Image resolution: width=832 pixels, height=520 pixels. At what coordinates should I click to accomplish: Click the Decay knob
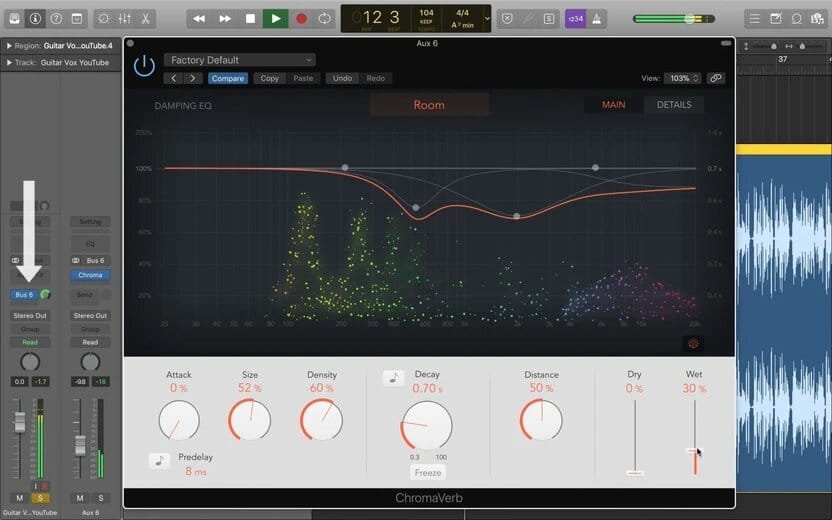coord(426,426)
